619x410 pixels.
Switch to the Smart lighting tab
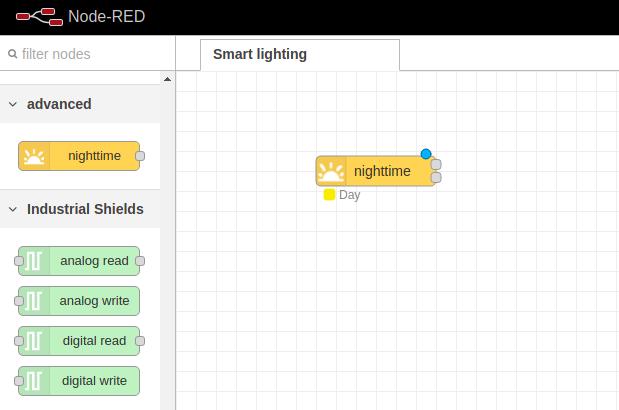tap(300, 54)
